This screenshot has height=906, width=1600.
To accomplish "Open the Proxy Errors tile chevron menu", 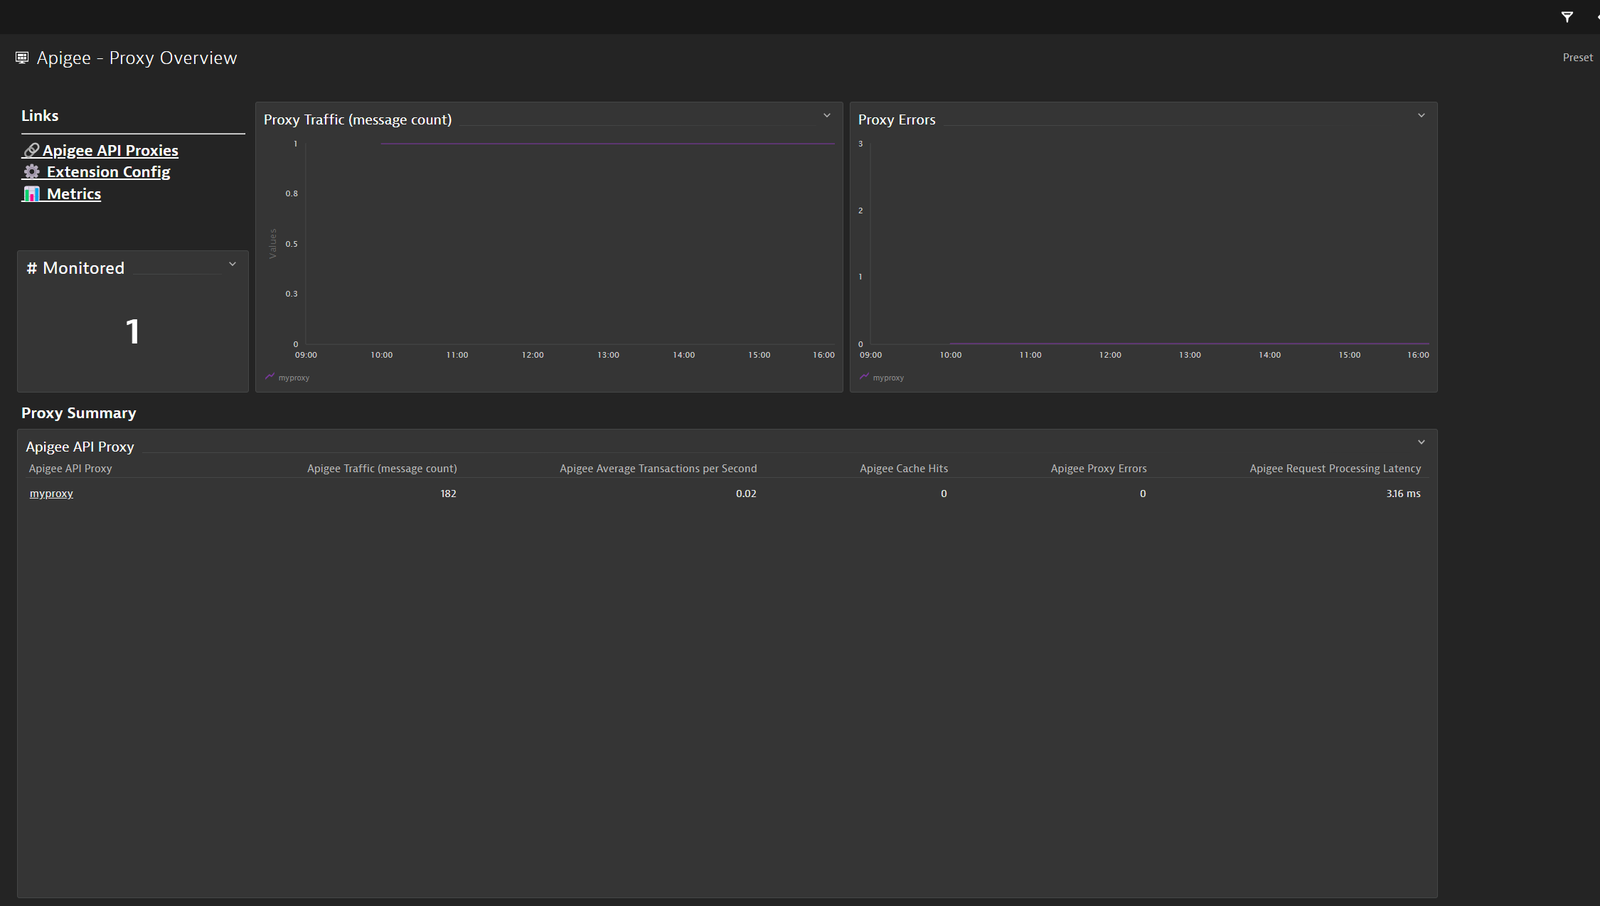I will click(1421, 116).
